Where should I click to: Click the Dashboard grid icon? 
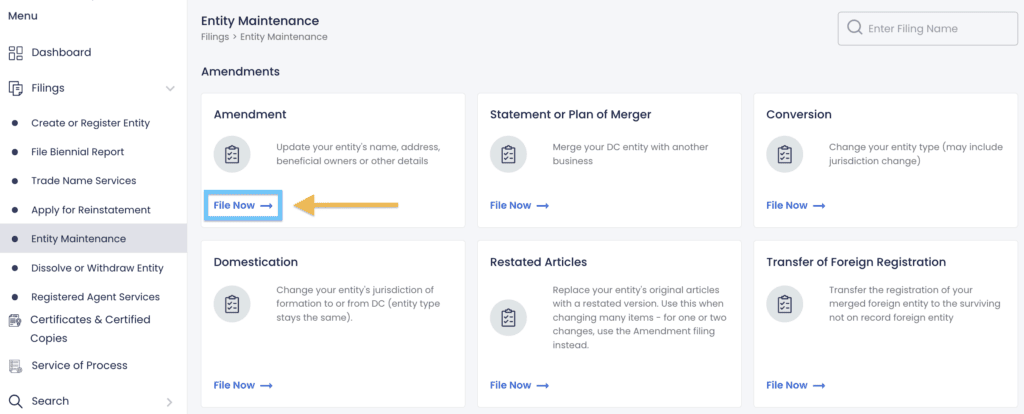[x=16, y=53]
